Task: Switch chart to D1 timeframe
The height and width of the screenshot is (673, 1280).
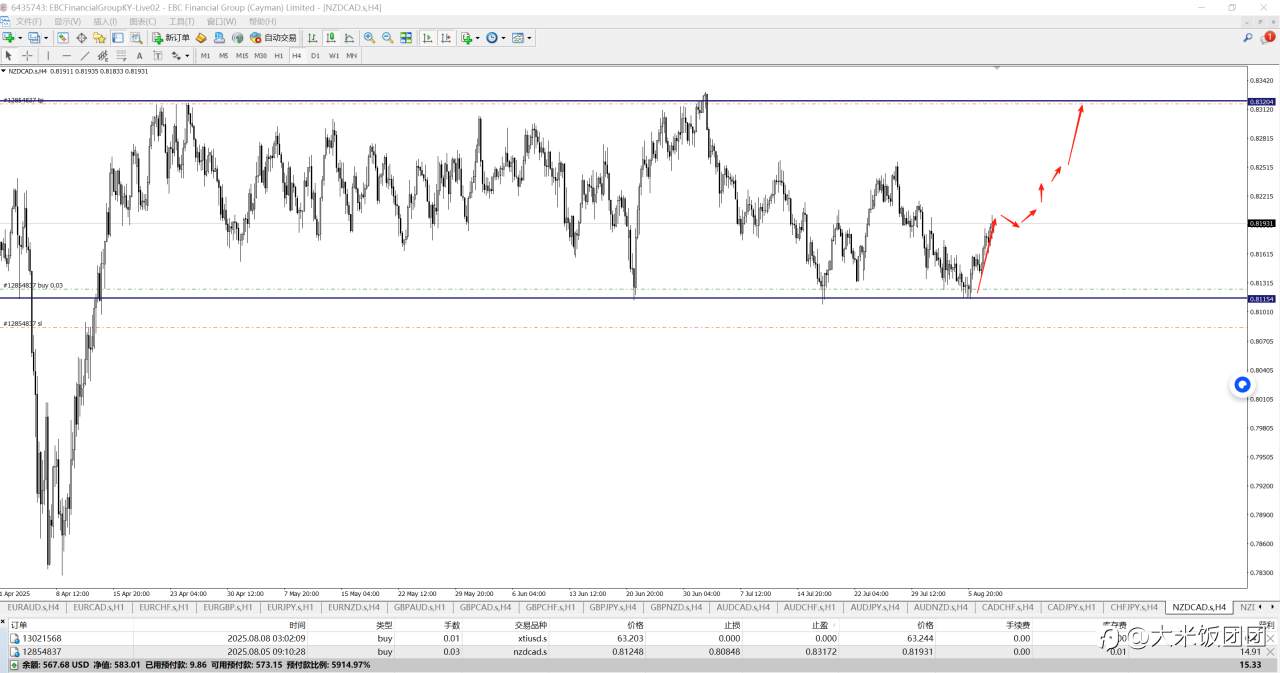Action: tap(315, 56)
